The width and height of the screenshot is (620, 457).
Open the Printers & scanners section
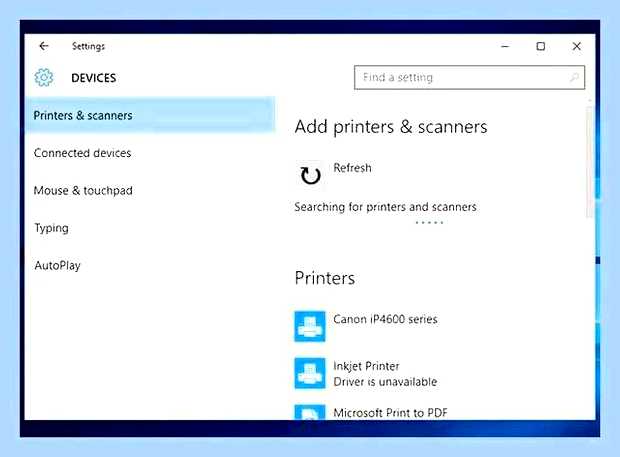[x=150, y=115]
